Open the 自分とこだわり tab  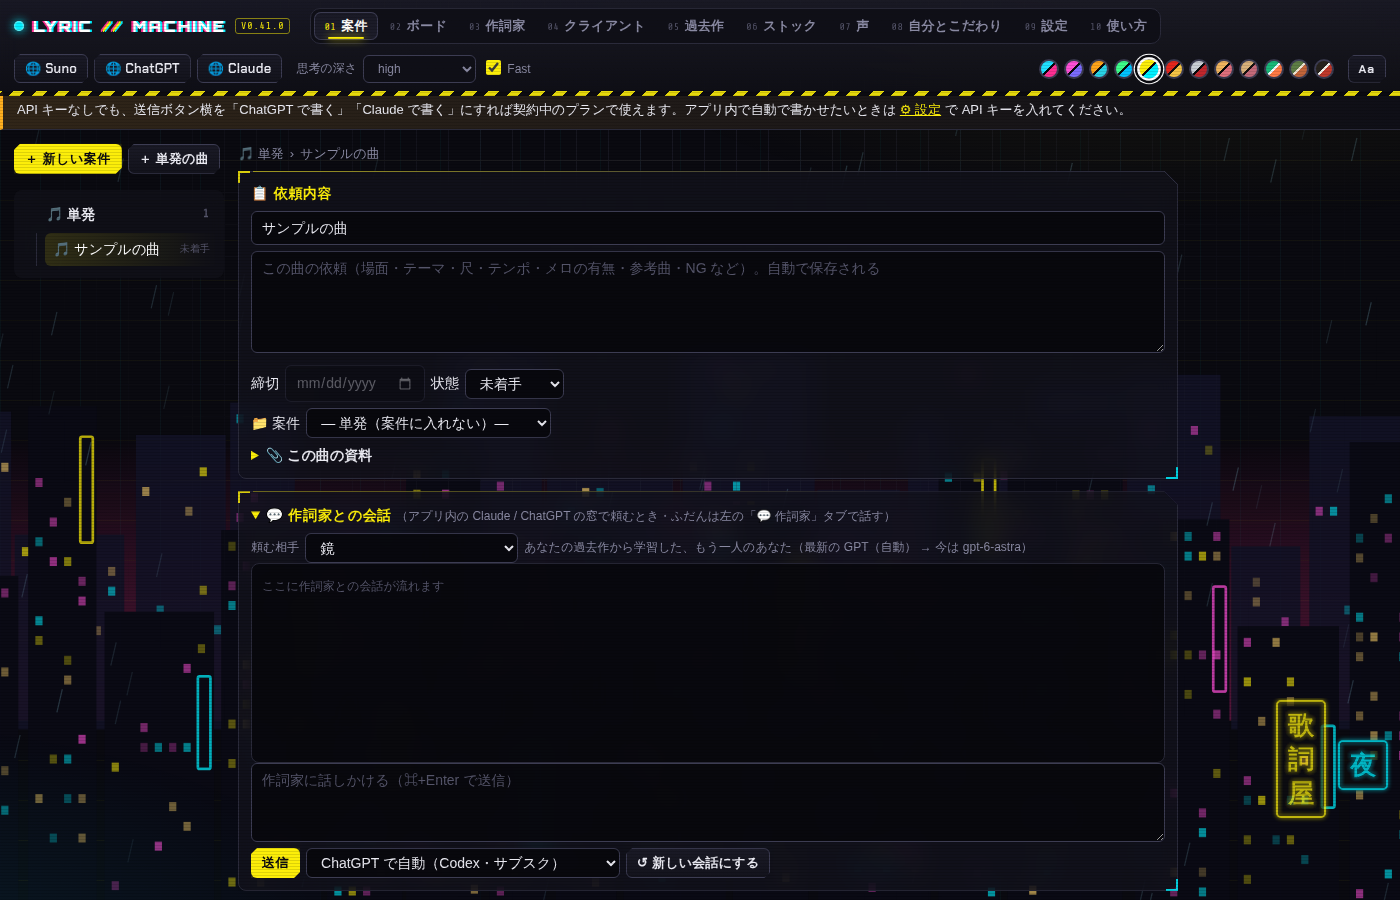tap(946, 26)
